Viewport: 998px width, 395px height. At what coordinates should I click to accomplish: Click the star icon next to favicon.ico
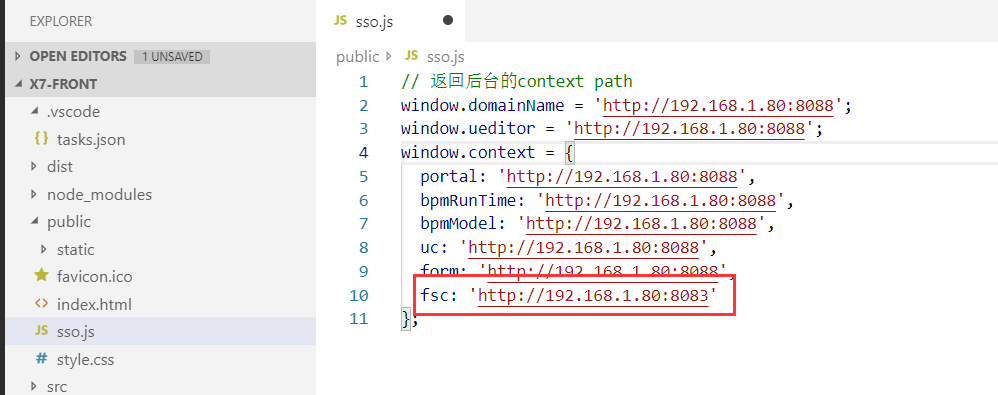click(41, 276)
